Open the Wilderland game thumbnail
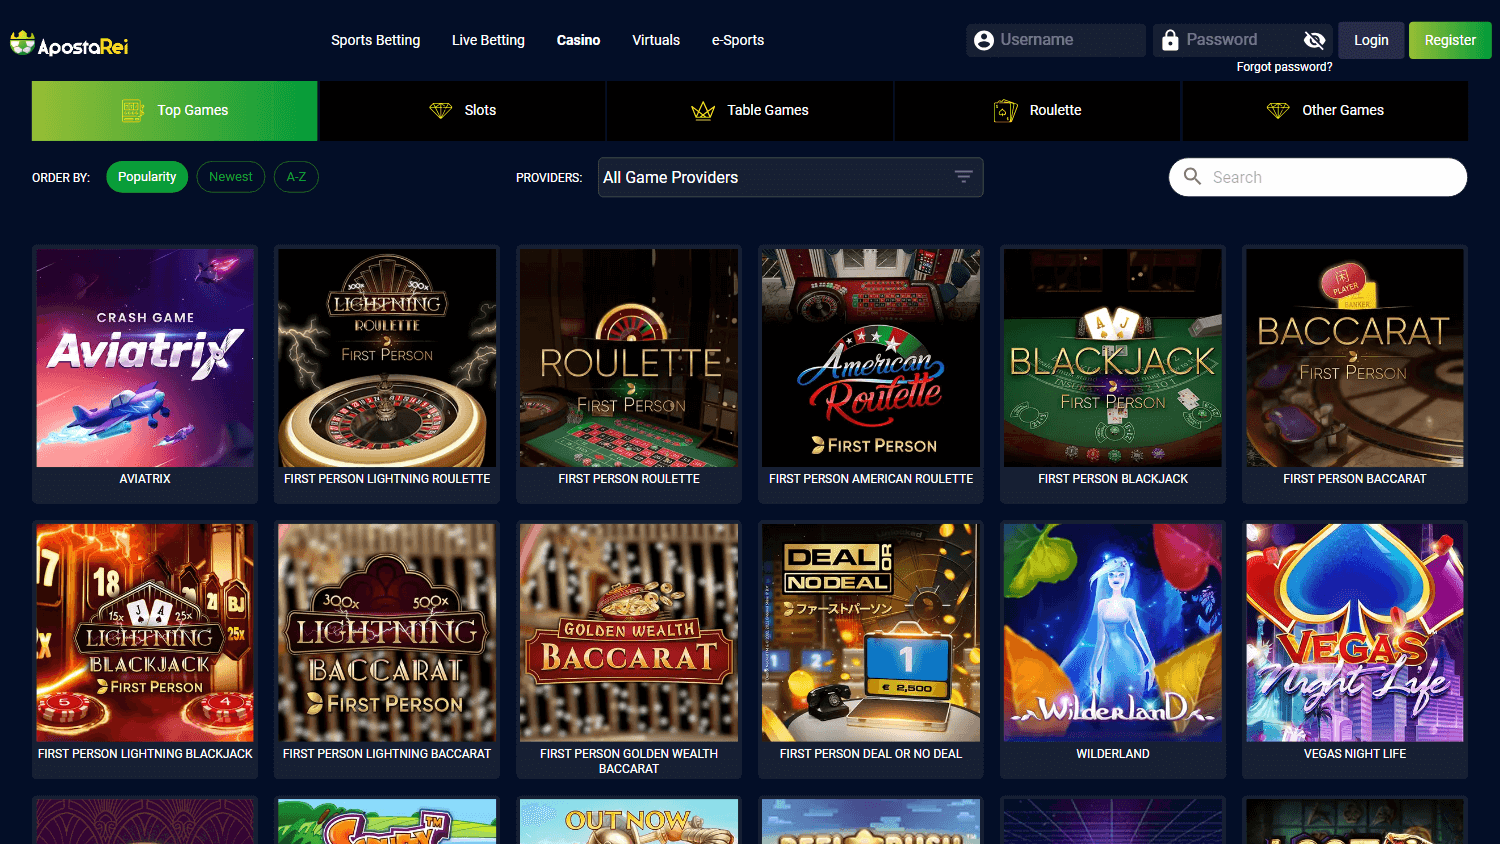 pyautogui.click(x=1113, y=633)
